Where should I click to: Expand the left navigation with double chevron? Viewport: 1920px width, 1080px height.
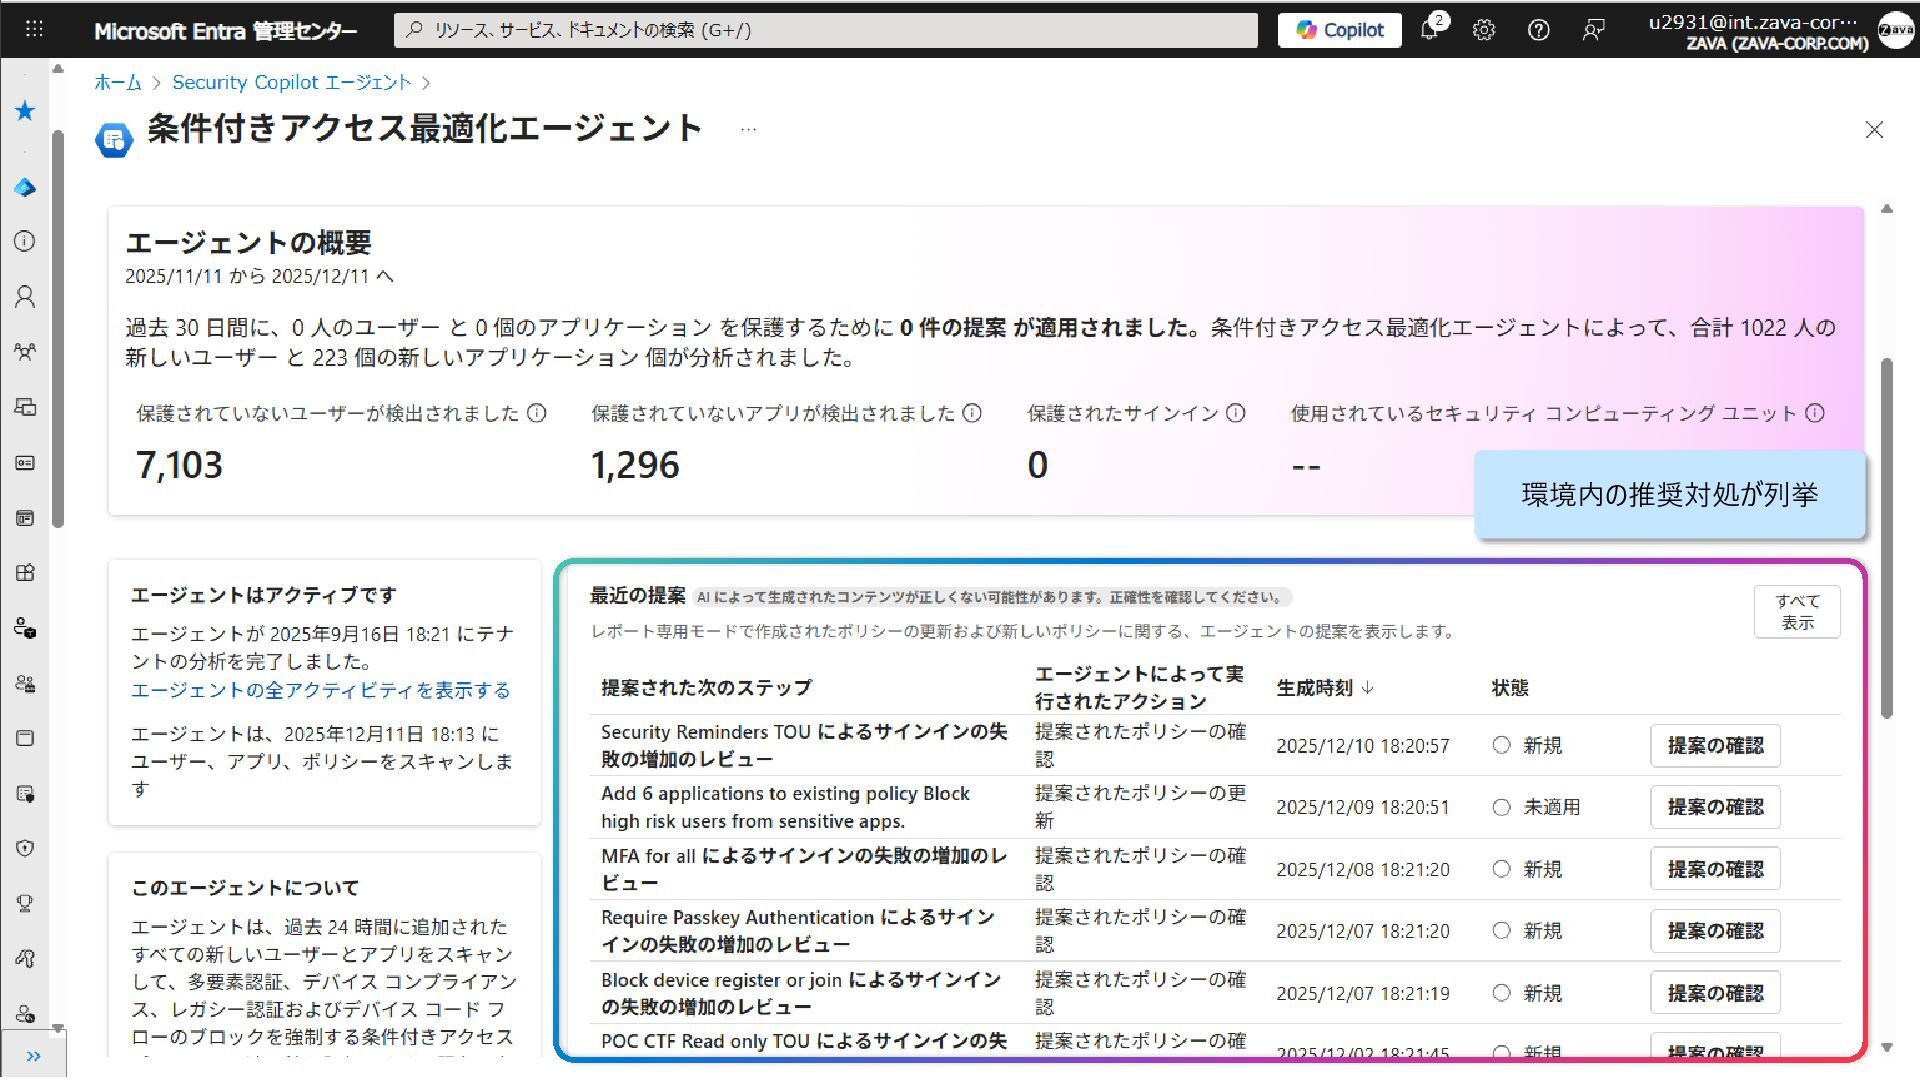(33, 1056)
